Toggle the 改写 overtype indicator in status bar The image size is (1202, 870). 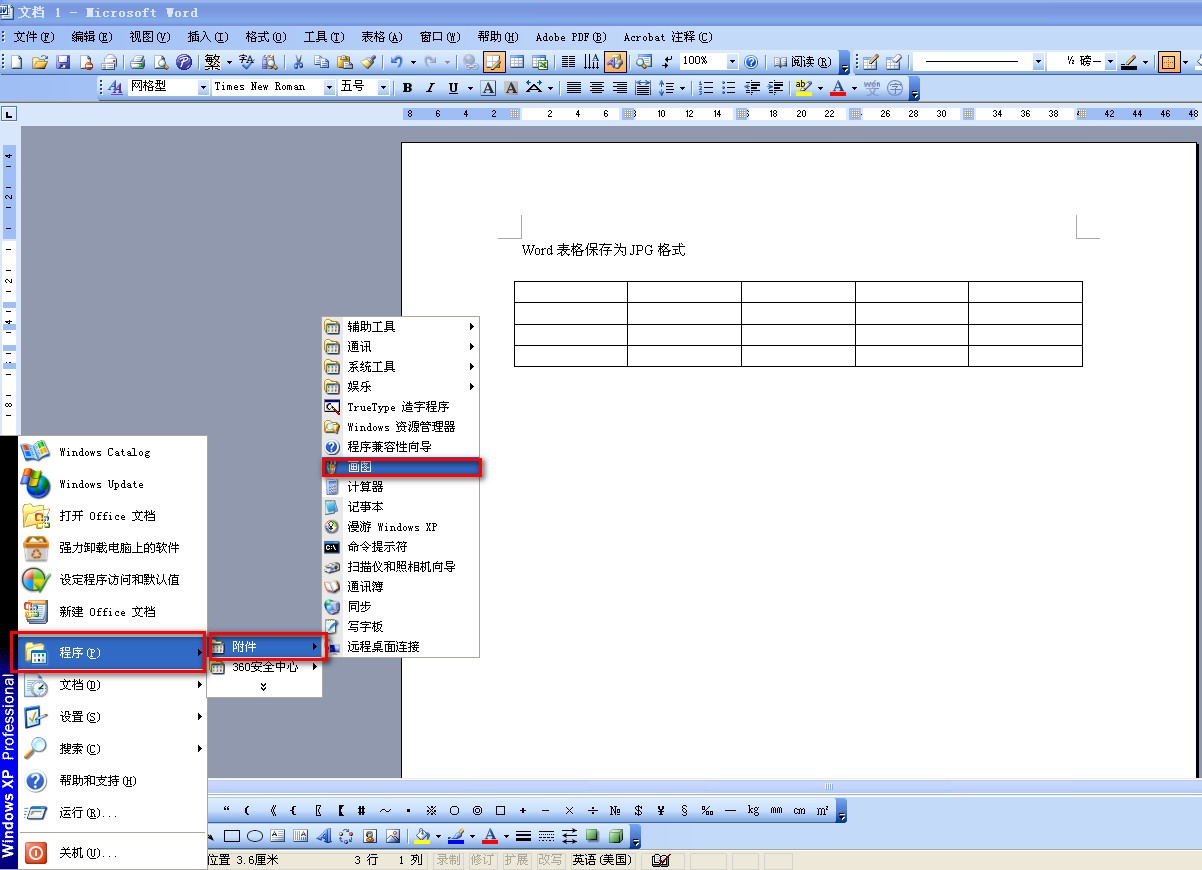(x=549, y=860)
